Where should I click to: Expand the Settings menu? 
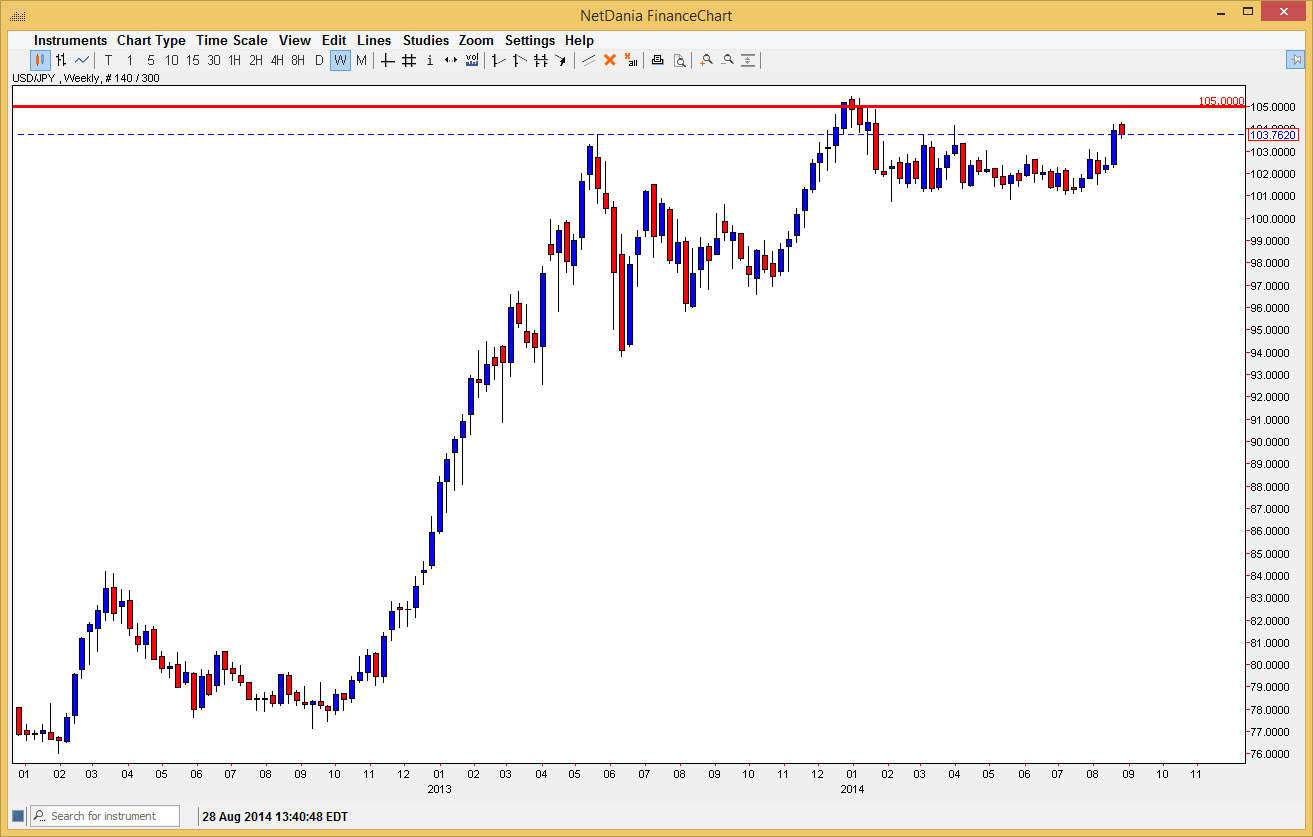click(x=530, y=40)
